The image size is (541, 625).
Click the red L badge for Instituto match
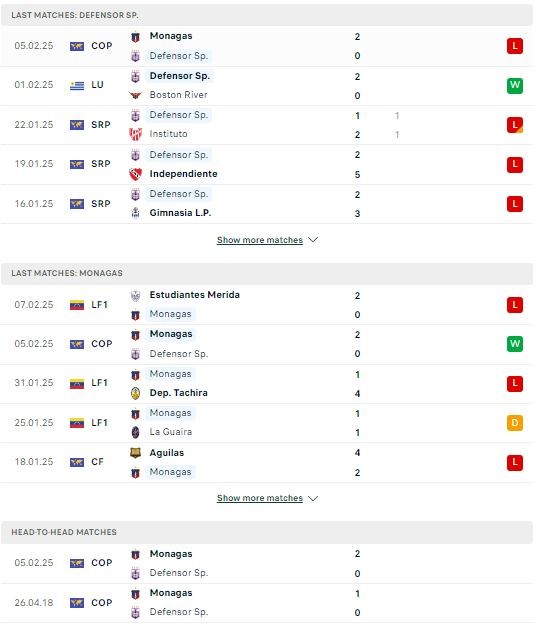tap(515, 125)
